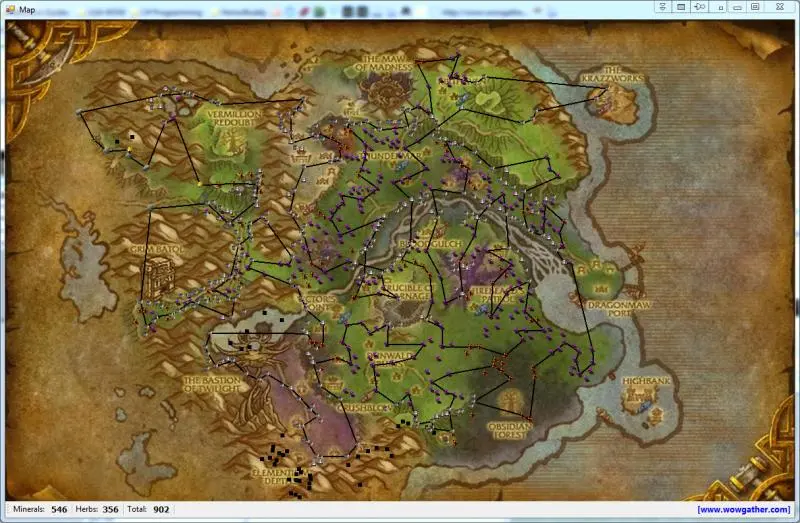Screen dimensions: 800x523
Task: Click the Total count 902
Action: point(161,509)
